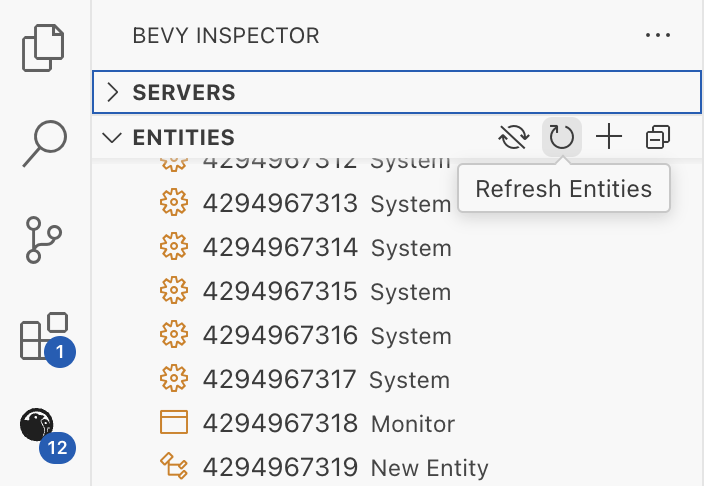
Task: Collapse all entities in the tree
Action: (x=658, y=137)
